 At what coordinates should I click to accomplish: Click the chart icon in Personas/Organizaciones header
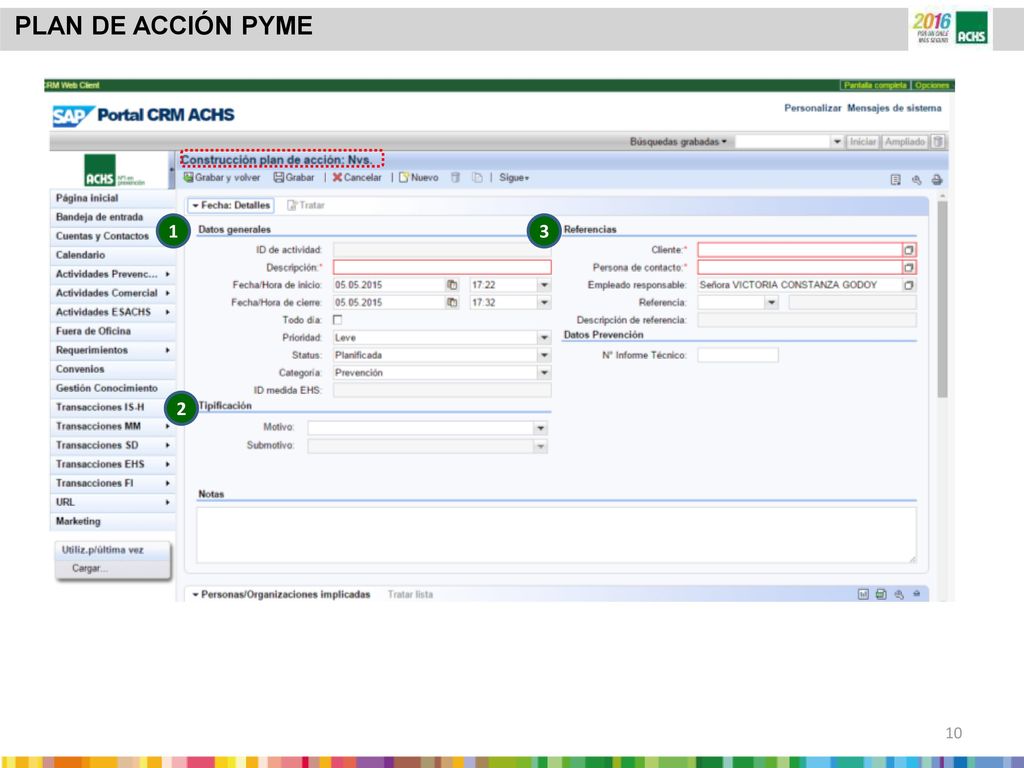tap(863, 594)
